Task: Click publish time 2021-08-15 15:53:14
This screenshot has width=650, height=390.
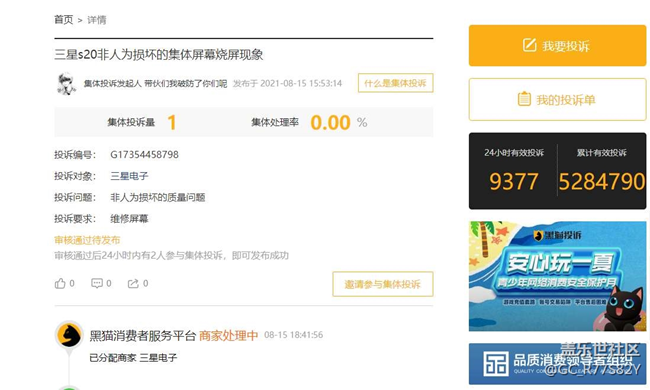Action: point(301,83)
